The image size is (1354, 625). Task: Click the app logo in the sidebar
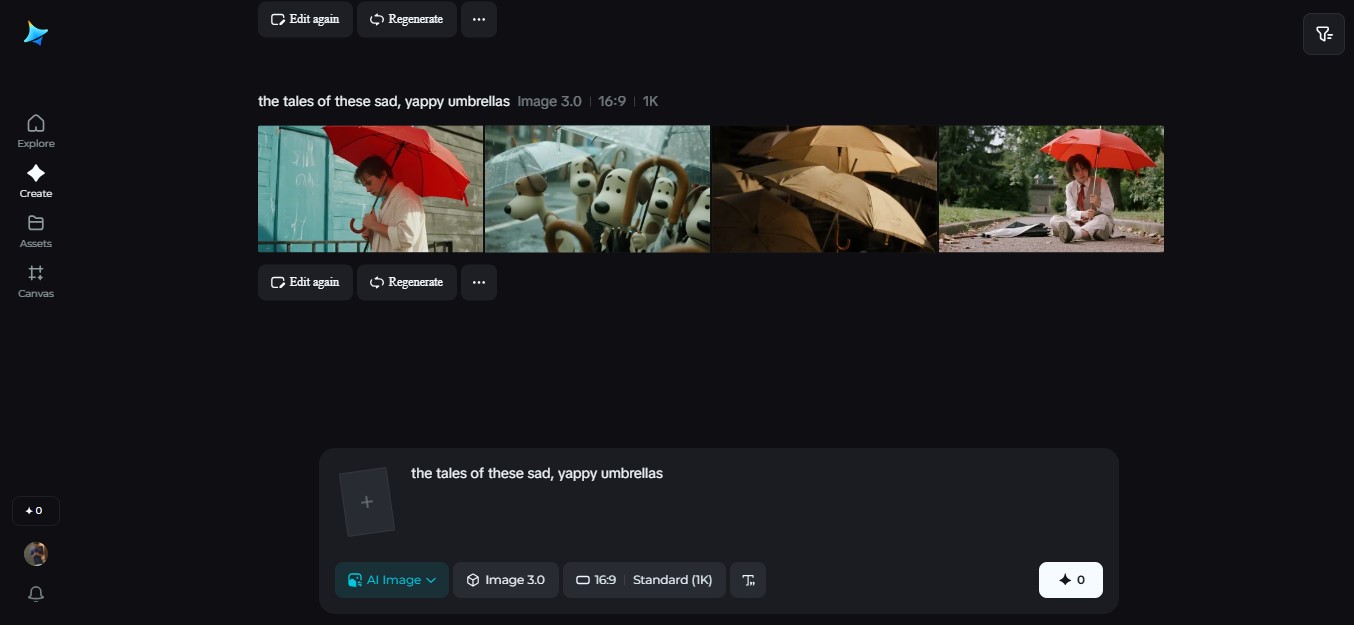[x=36, y=34]
